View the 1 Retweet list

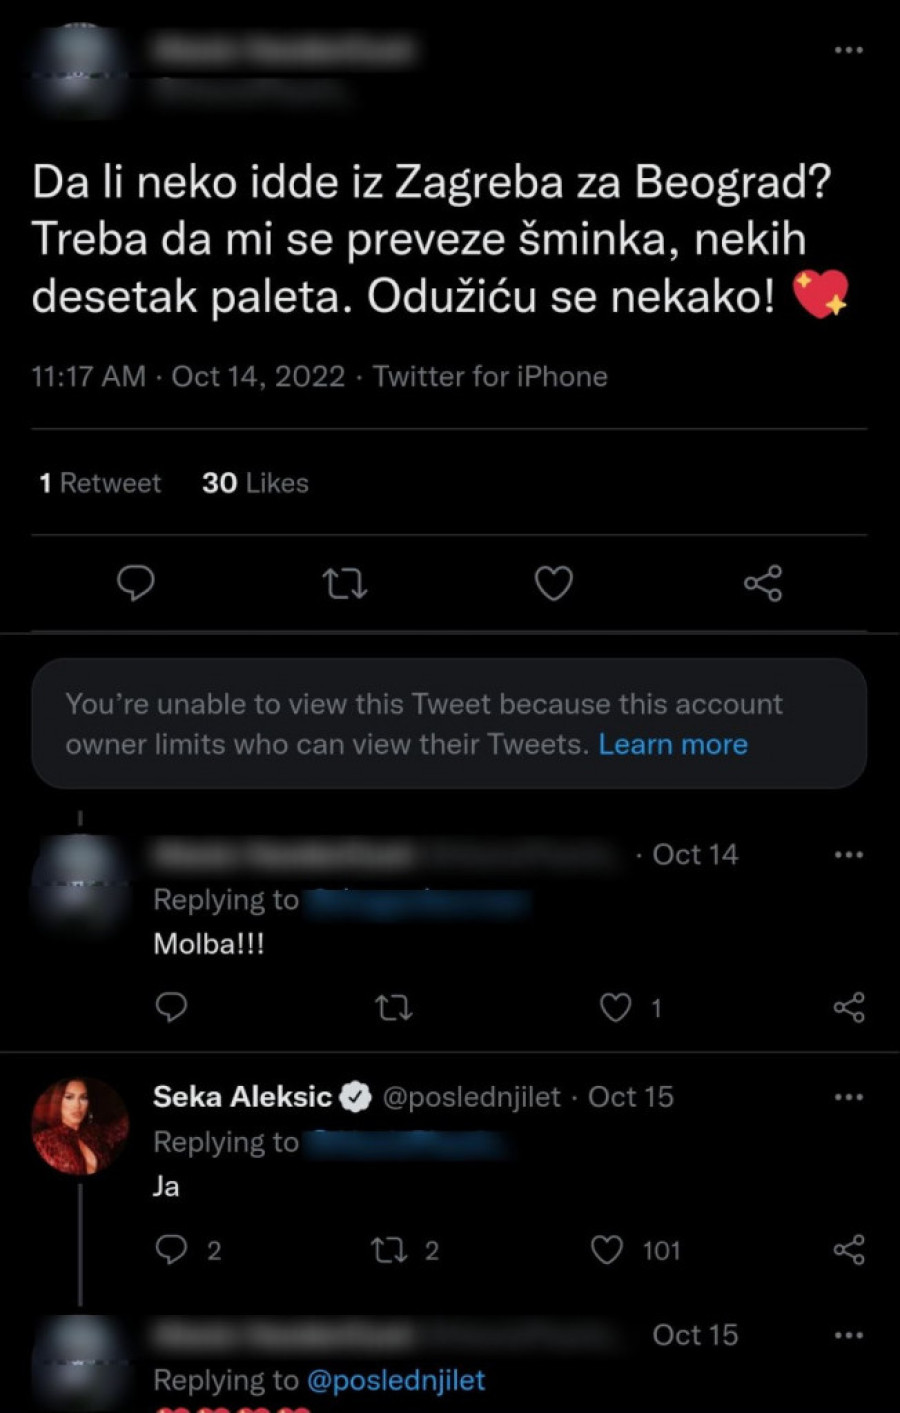click(x=100, y=483)
